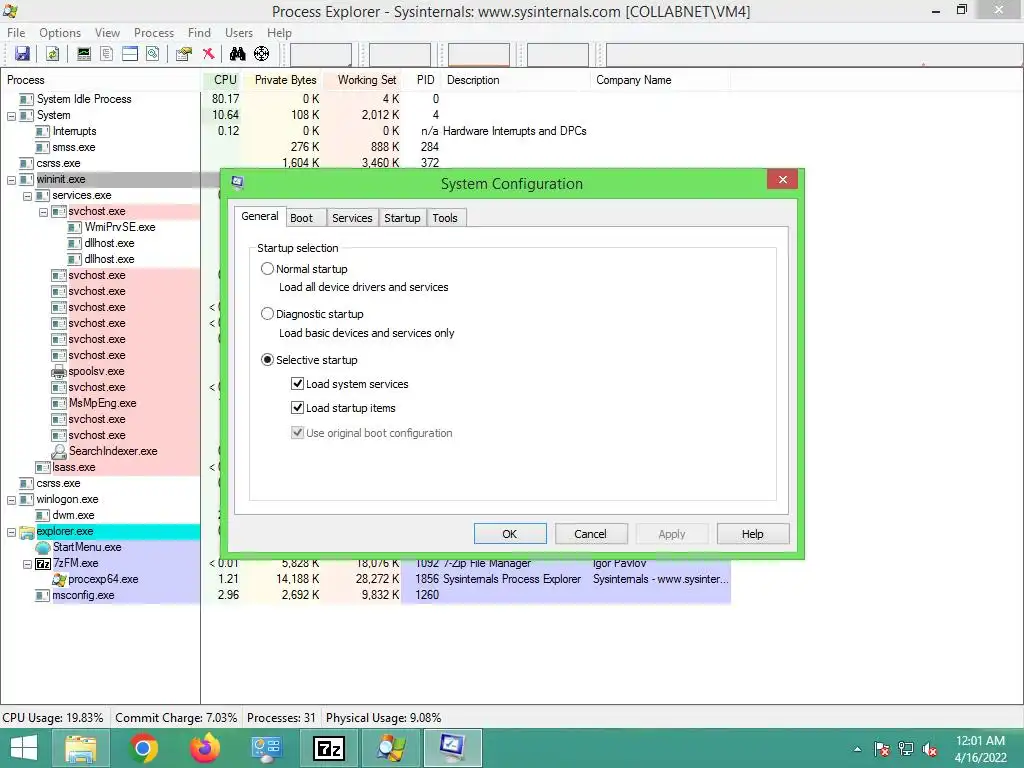Click the Apply button
The image size is (1024, 768).
tap(672, 534)
